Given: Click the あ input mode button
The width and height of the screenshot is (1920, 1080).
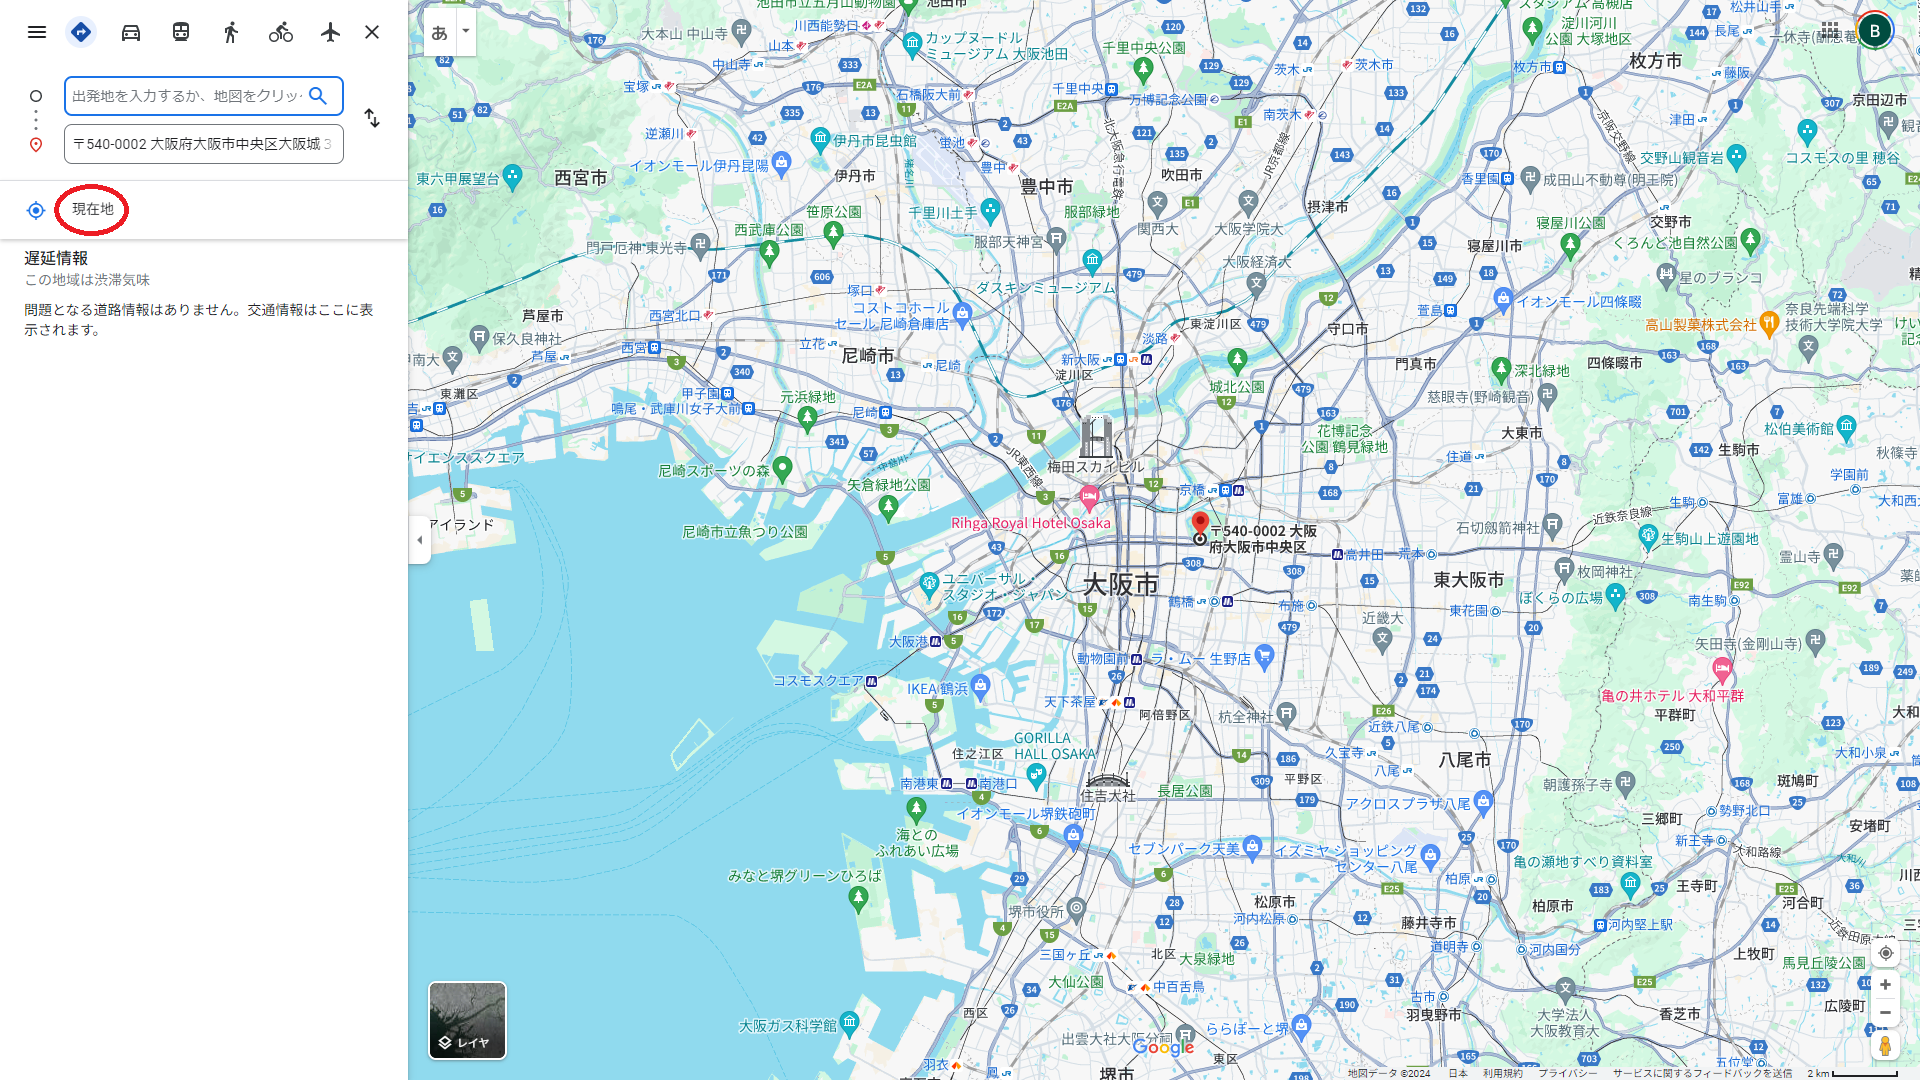Looking at the screenshot, I should point(440,32).
